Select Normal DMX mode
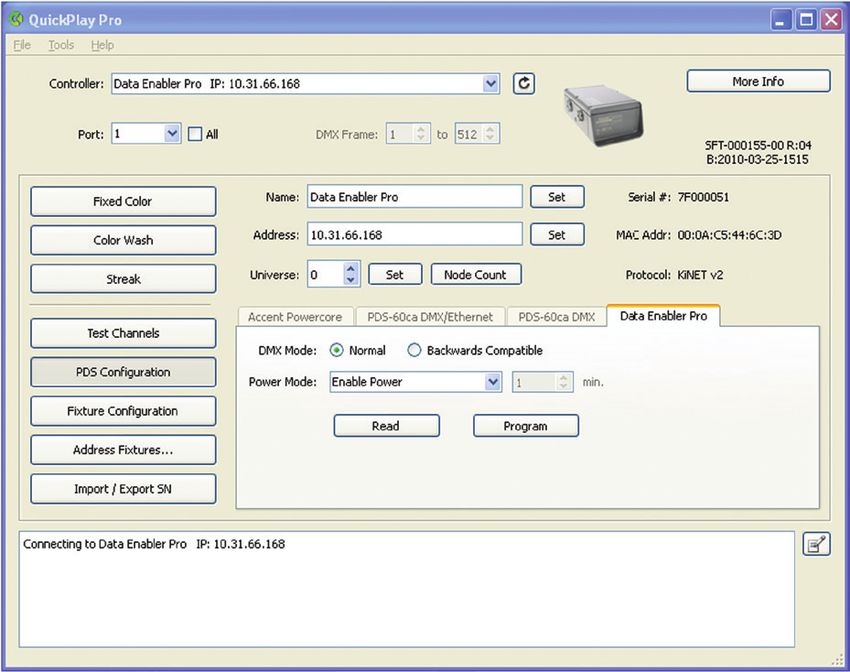 tap(337, 350)
